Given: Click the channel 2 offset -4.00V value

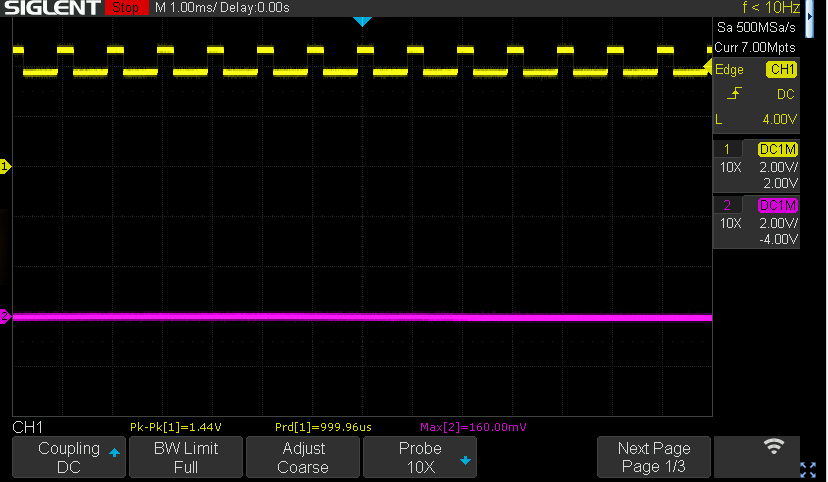Looking at the screenshot, I should pyautogui.click(x=778, y=239).
